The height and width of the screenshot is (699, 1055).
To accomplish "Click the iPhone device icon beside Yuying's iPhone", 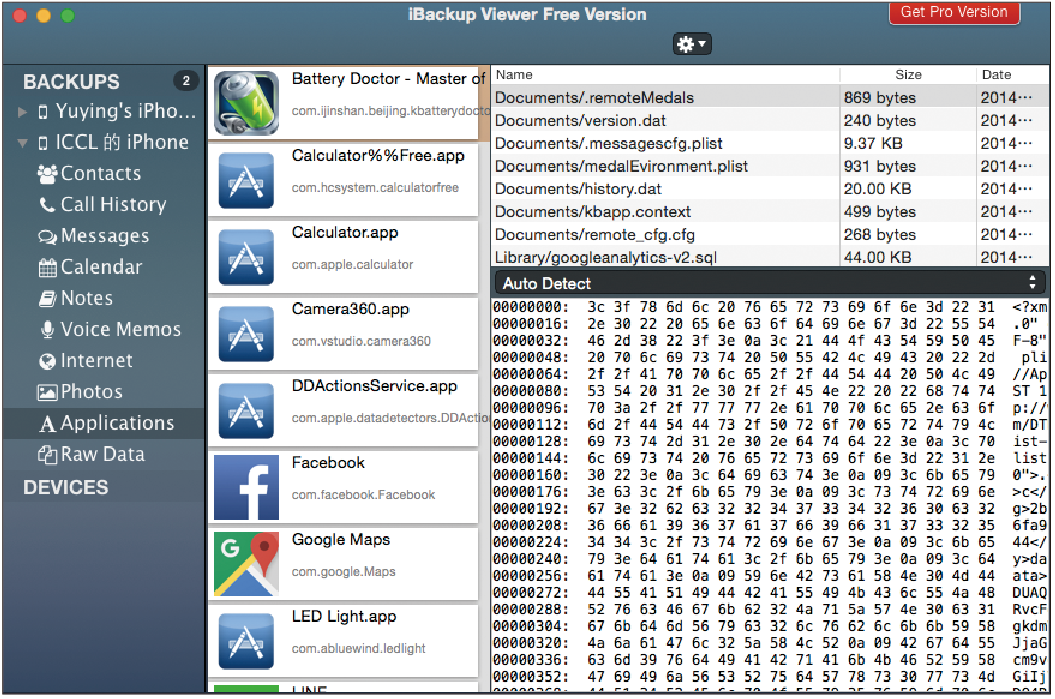I will [43, 112].
